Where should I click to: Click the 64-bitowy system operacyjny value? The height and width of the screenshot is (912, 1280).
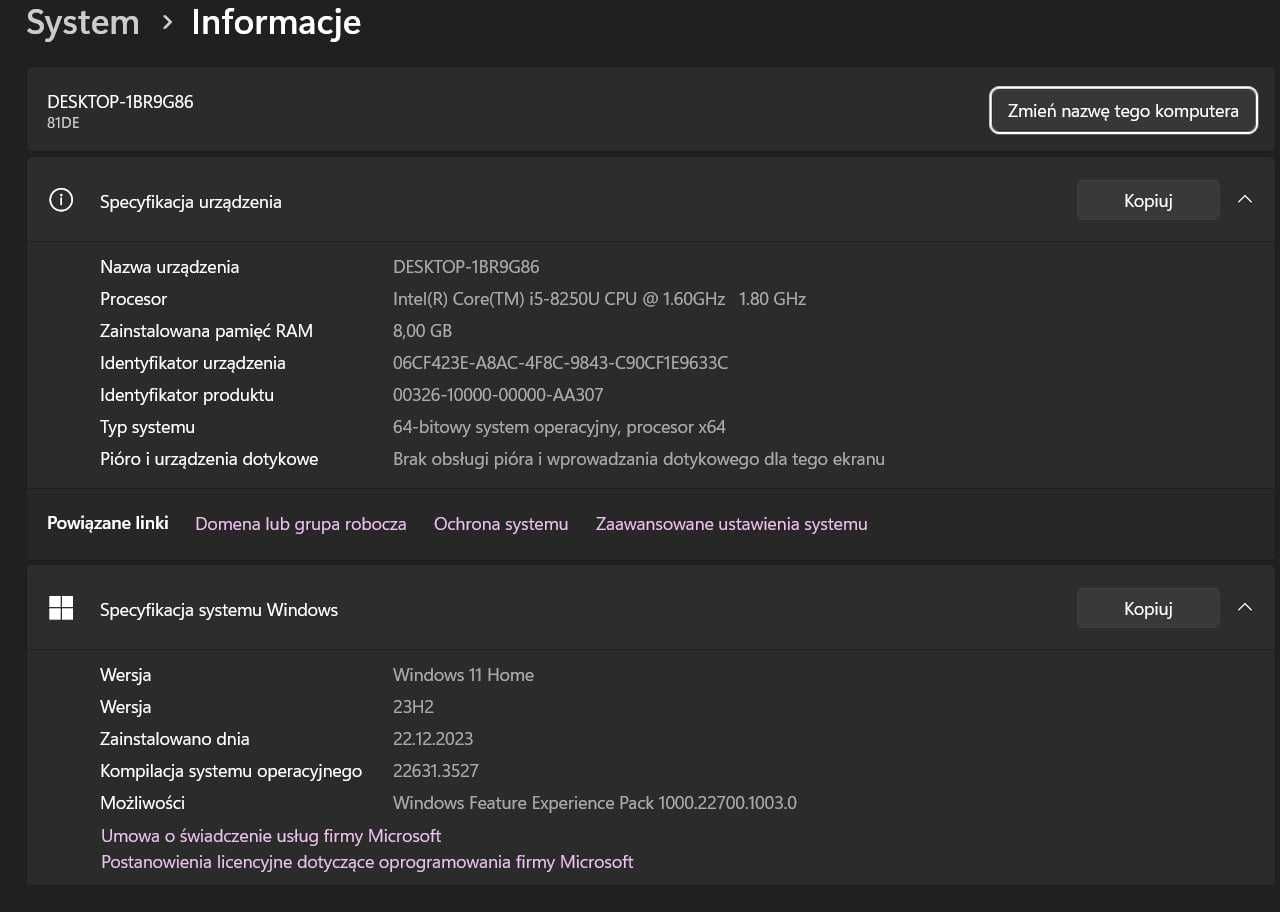pyautogui.click(x=559, y=427)
